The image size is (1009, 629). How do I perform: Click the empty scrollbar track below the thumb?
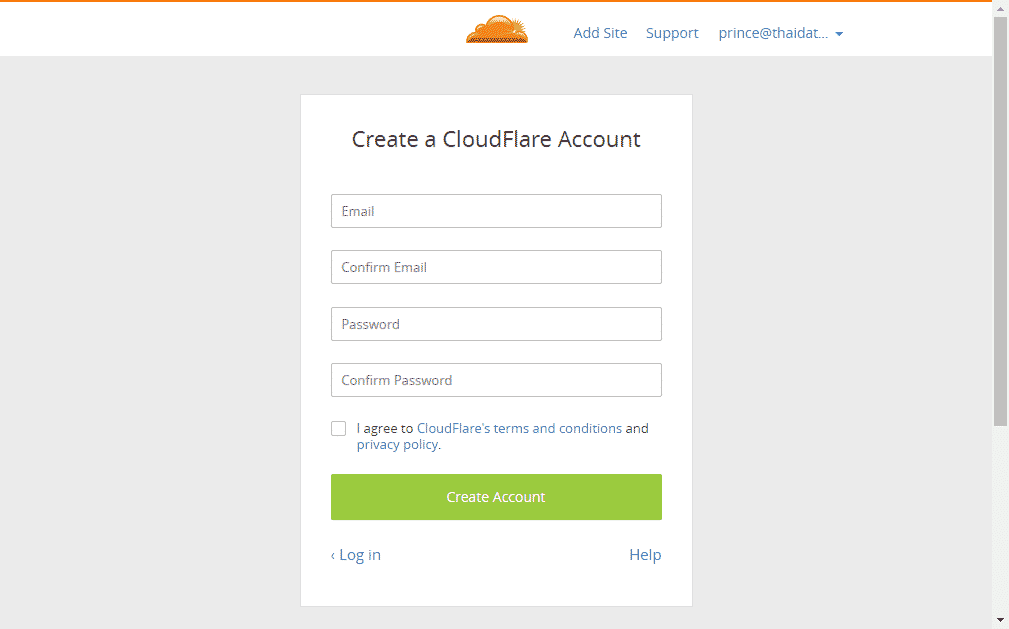(1000, 520)
